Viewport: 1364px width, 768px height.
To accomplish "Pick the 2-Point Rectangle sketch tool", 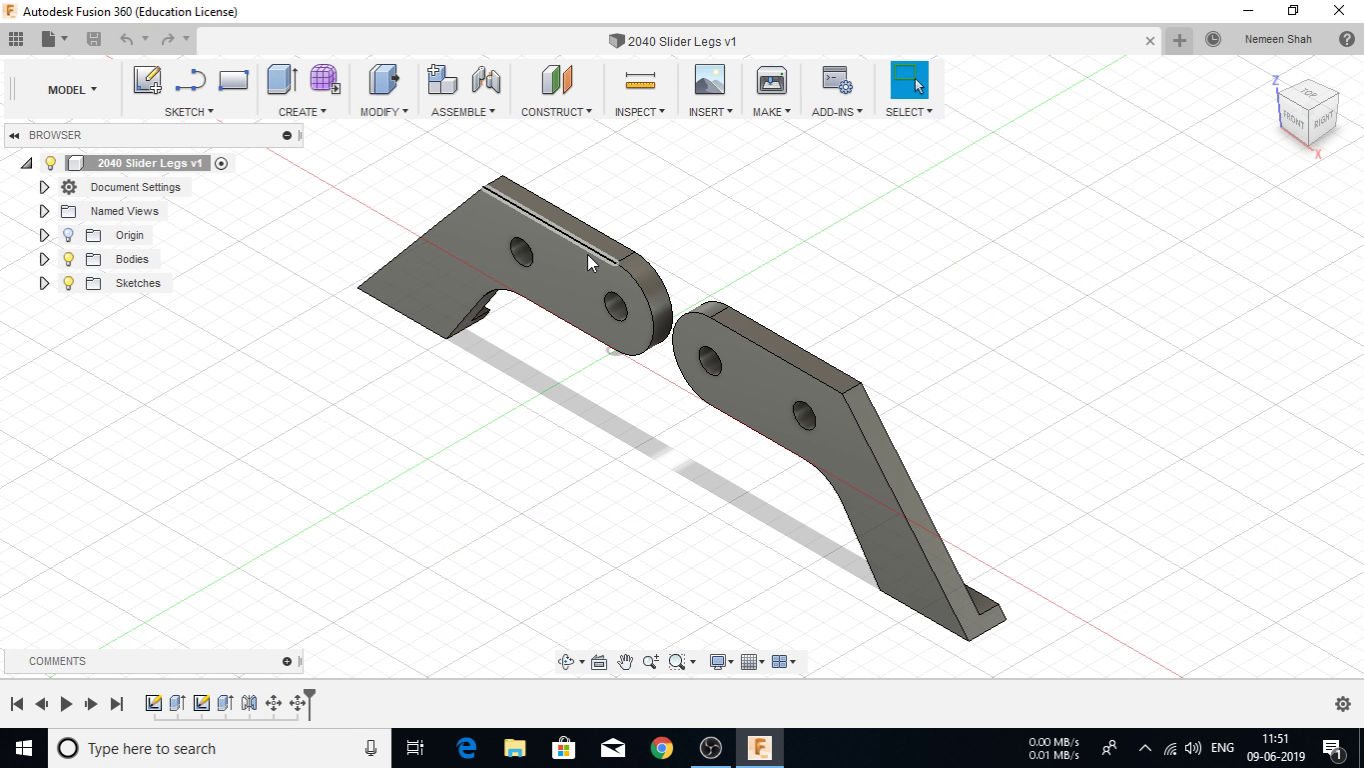I will click(233, 80).
